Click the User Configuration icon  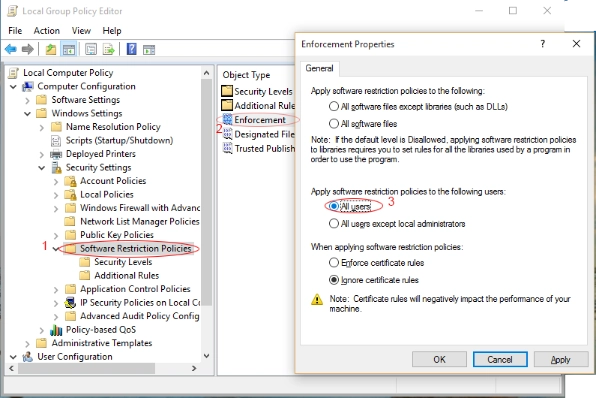27,357
